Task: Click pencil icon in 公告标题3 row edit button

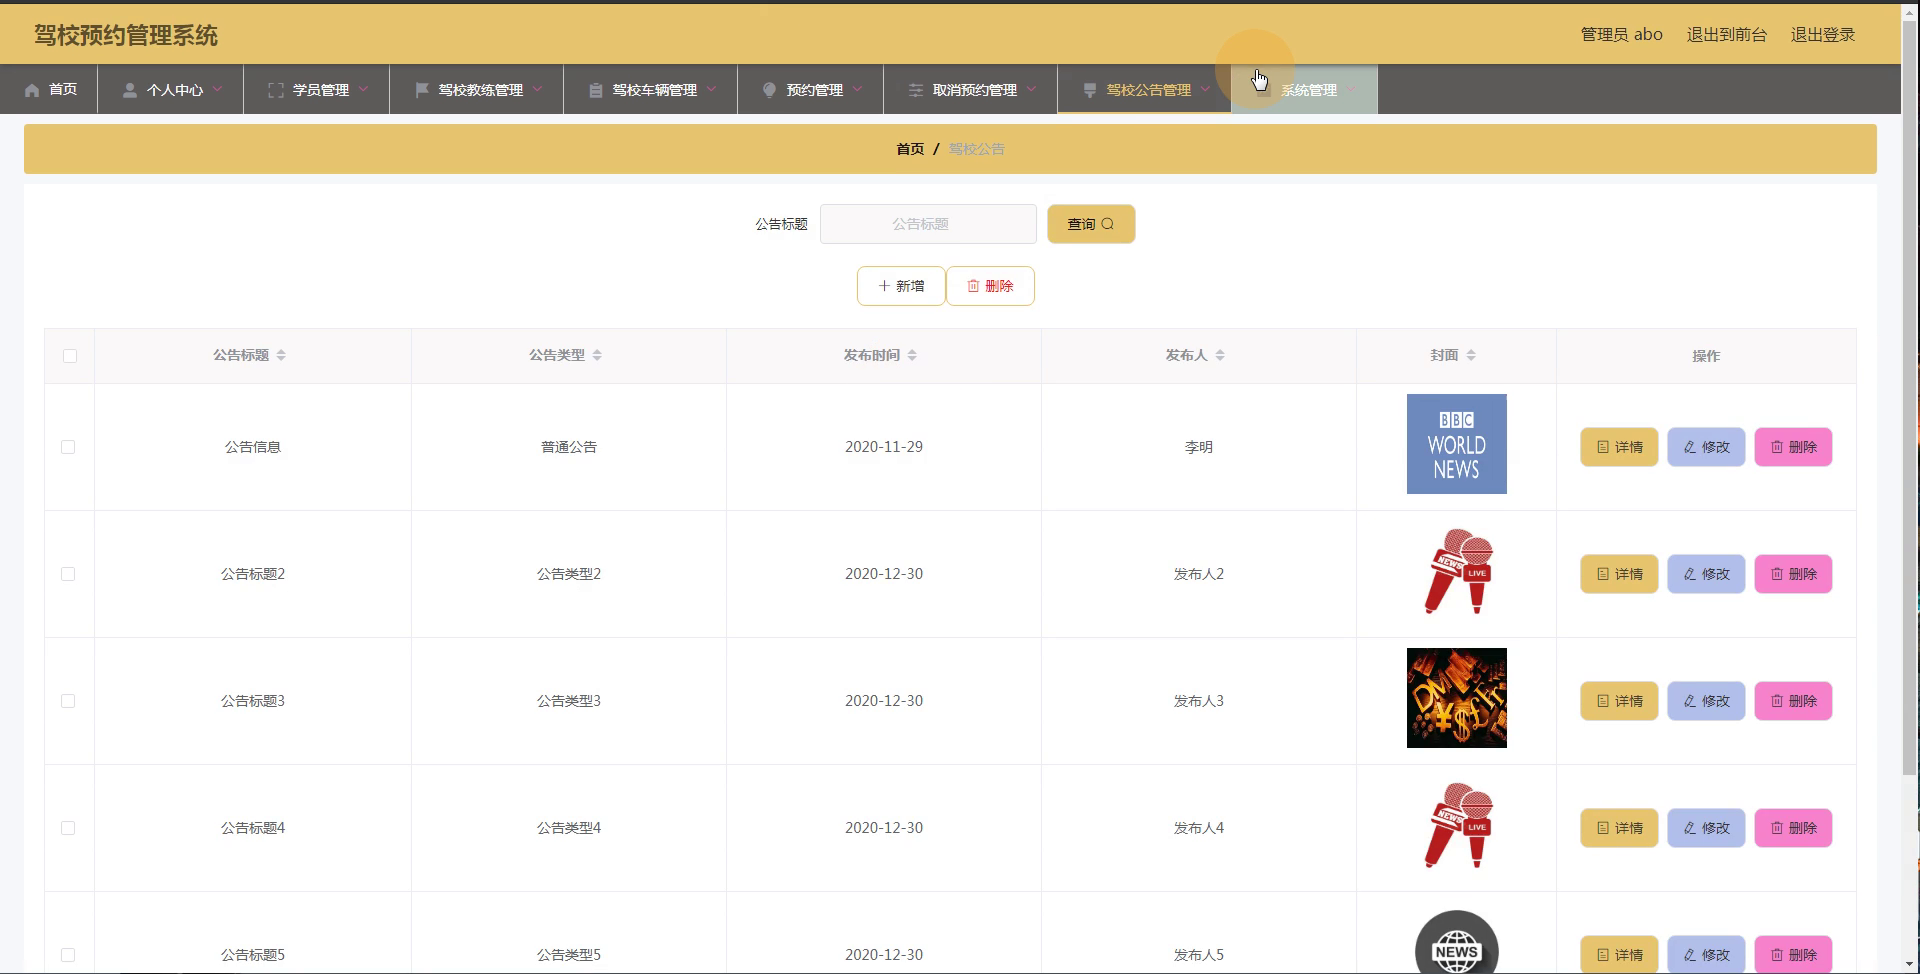Action: [1690, 701]
